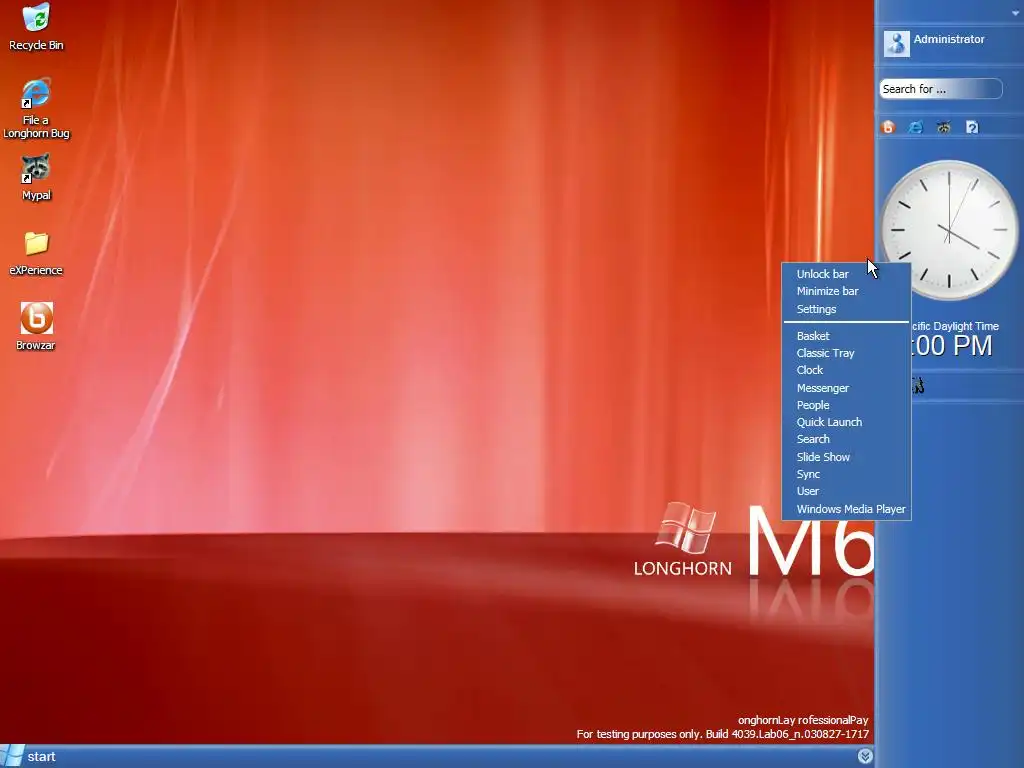Click the Administrator name in sidebar
Screen dimensions: 1024x768
(x=949, y=39)
